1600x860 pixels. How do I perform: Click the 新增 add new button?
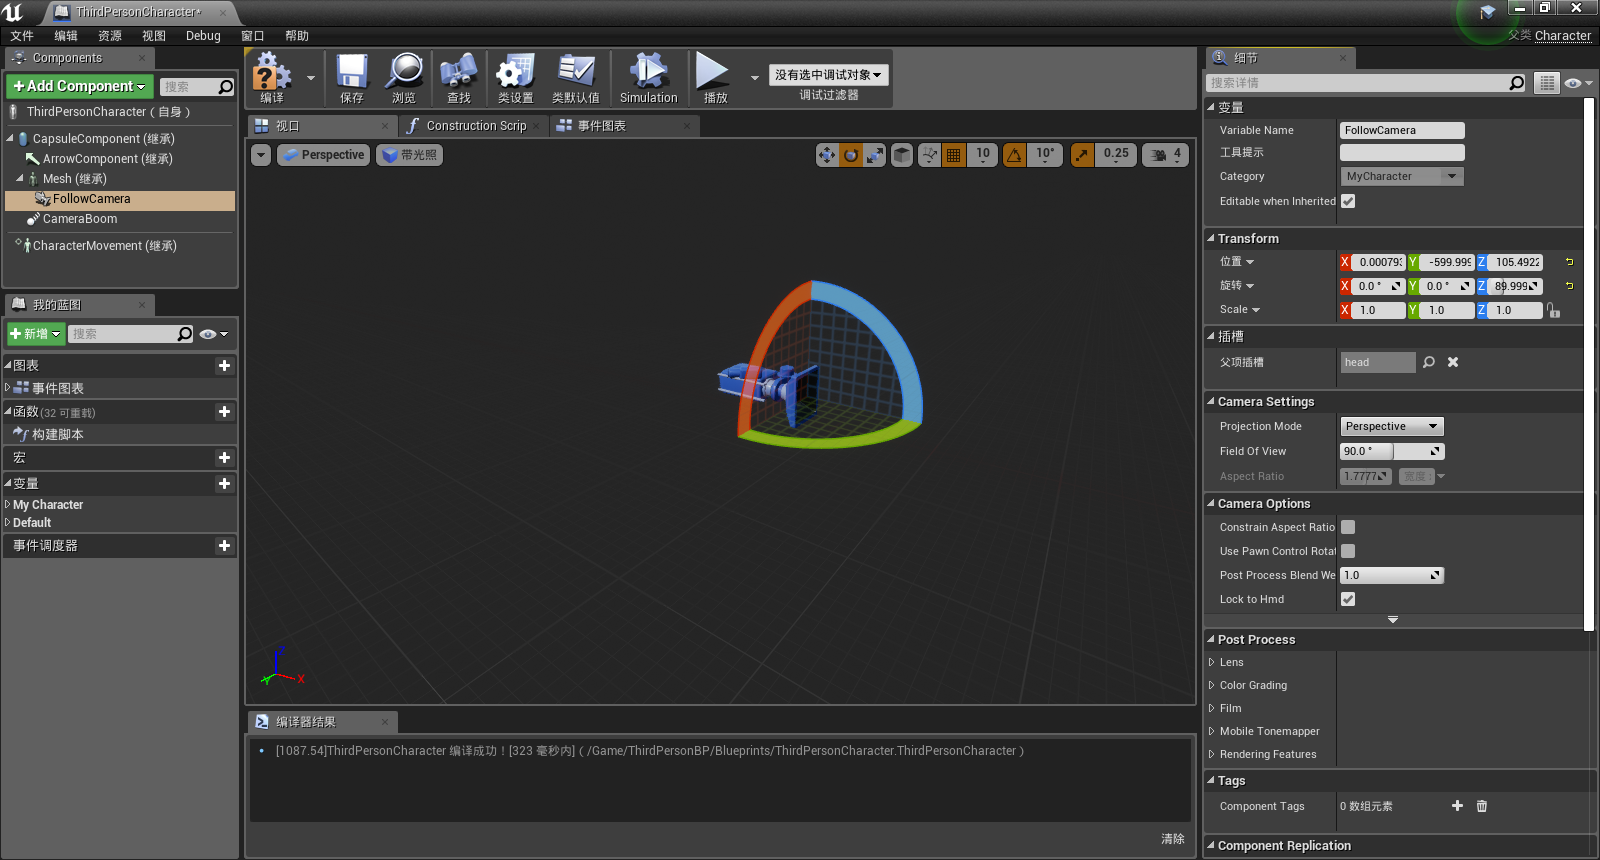[36, 334]
